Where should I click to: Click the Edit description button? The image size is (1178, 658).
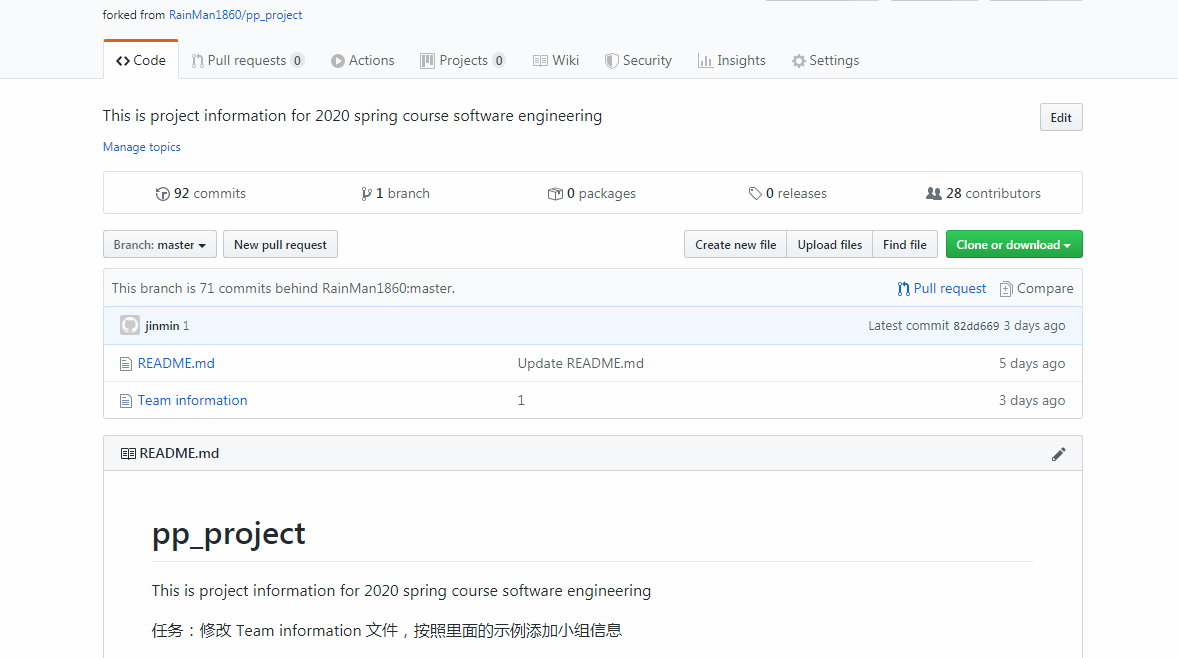[x=1061, y=118]
